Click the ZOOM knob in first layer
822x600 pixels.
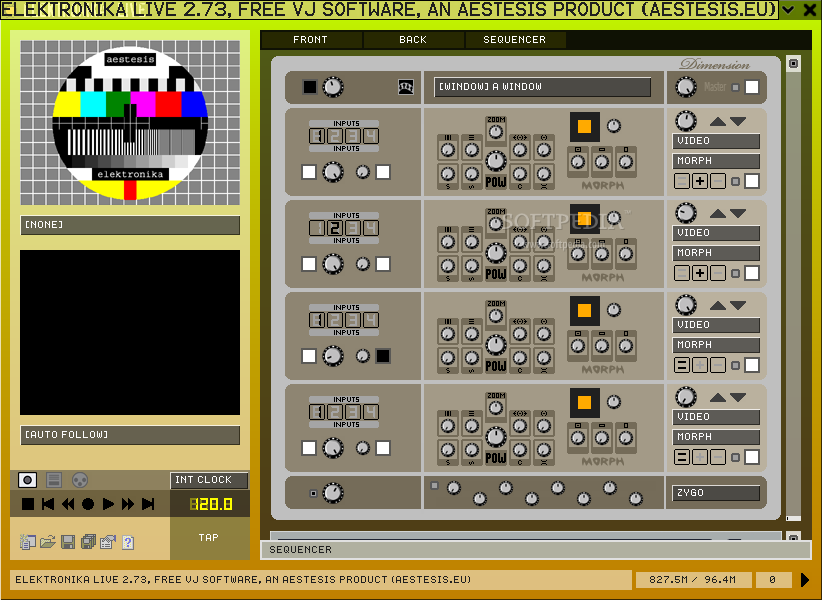[496, 132]
